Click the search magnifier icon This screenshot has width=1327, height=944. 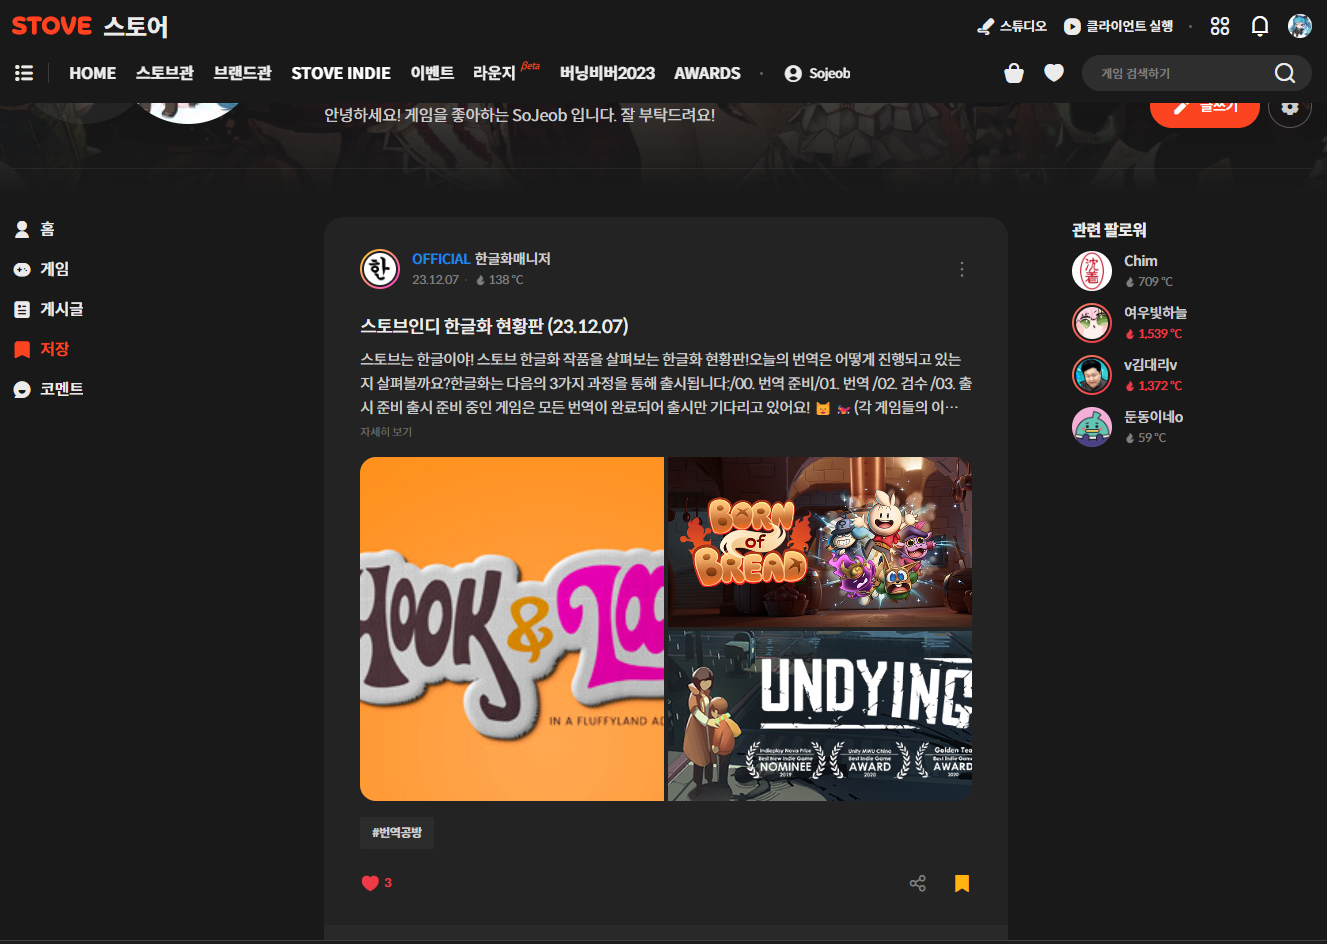click(x=1285, y=73)
